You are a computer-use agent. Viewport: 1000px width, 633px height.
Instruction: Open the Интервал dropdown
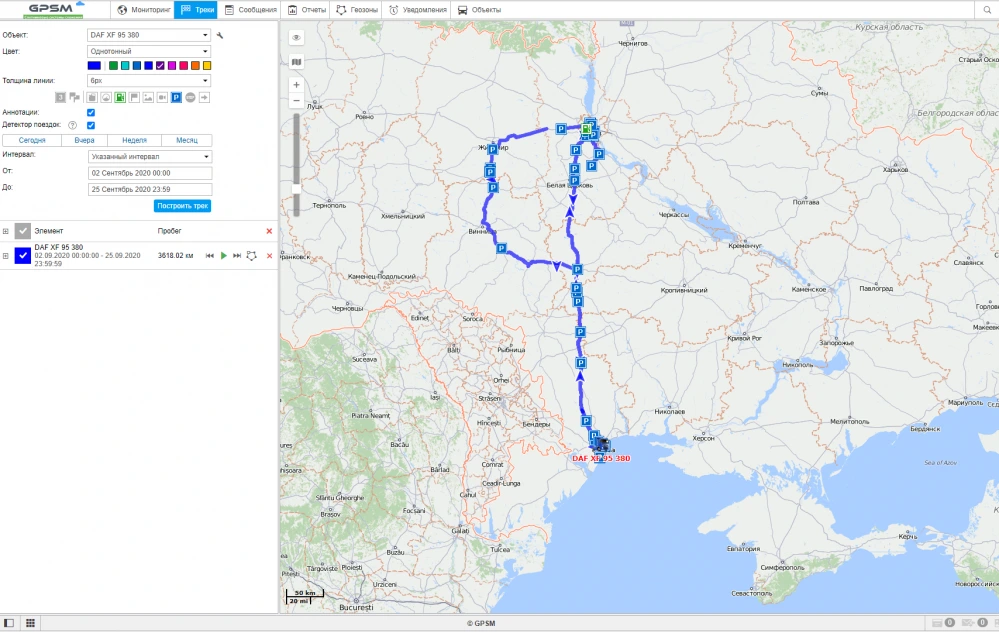tap(149, 156)
